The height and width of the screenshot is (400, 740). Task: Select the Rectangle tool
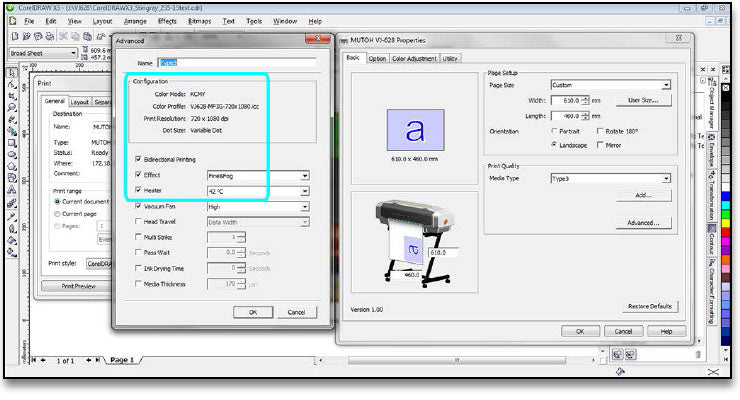[12, 143]
